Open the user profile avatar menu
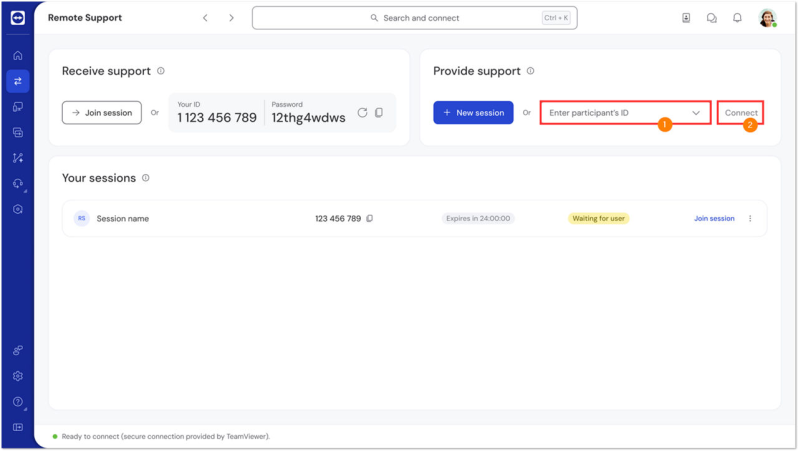Image resolution: width=798 pixels, height=451 pixels. pyautogui.click(x=767, y=18)
